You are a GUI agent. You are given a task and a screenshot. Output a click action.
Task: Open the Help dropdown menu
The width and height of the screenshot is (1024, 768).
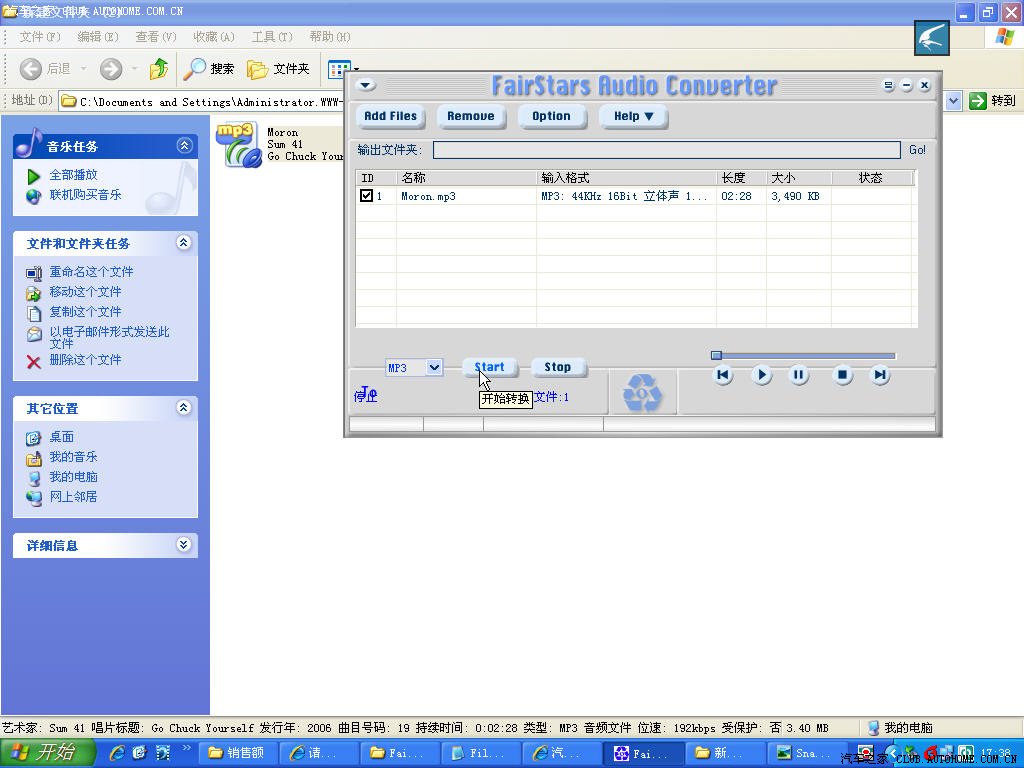(633, 116)
